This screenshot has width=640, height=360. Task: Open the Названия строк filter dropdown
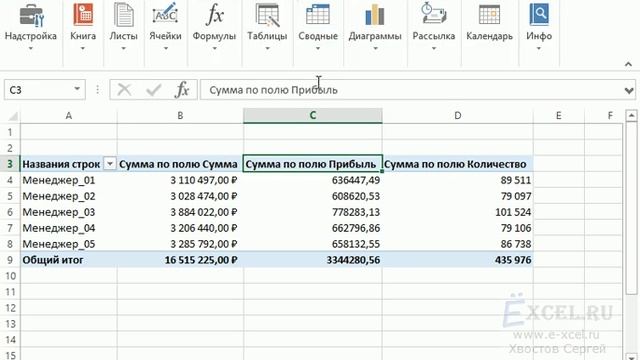point(109,164)
